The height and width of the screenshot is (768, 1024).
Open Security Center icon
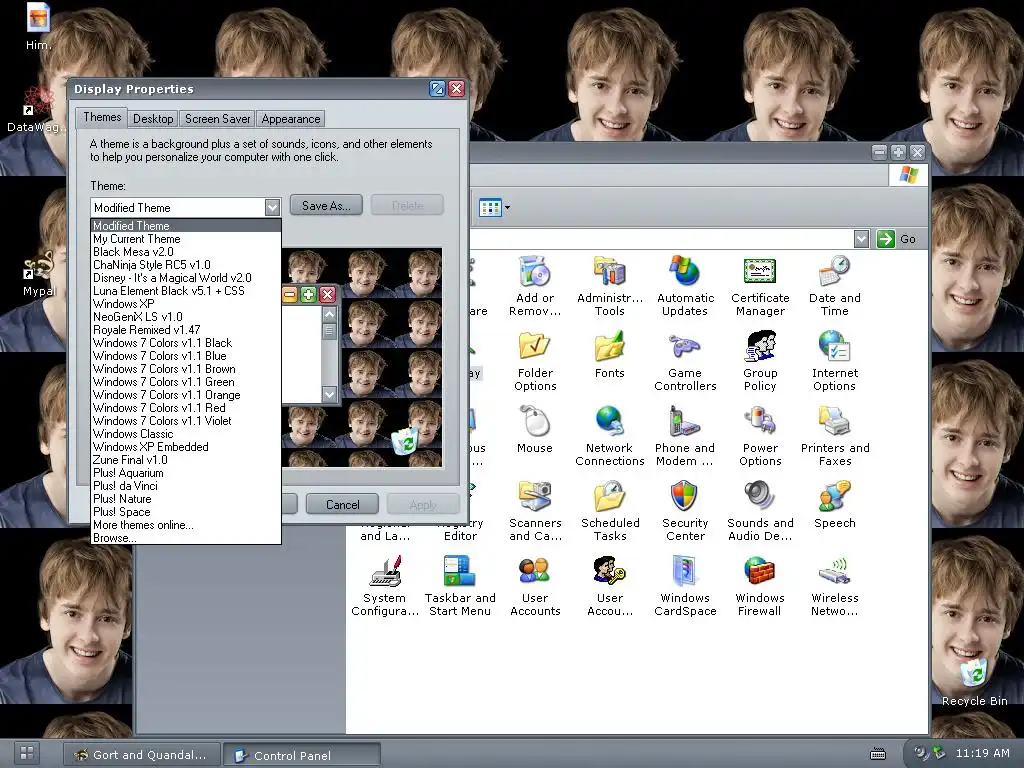coord(684,497)
